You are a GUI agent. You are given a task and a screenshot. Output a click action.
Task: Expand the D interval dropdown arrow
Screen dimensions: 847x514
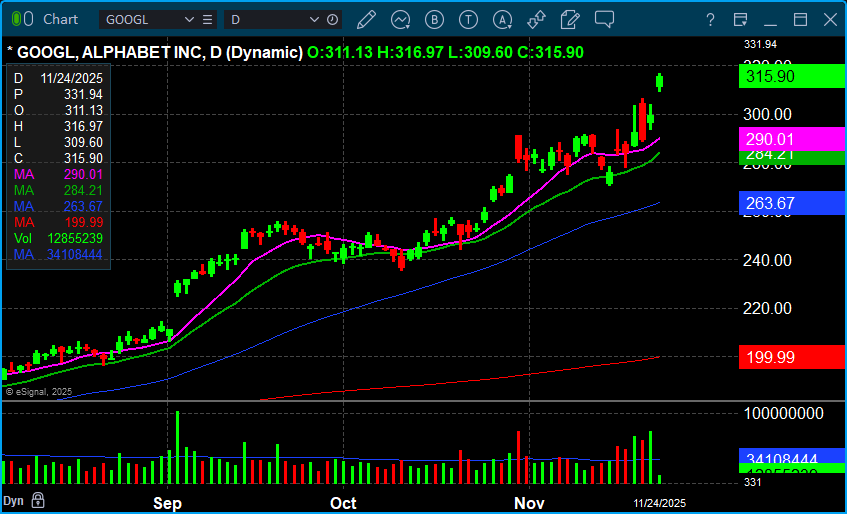click(x=314, y=20)
